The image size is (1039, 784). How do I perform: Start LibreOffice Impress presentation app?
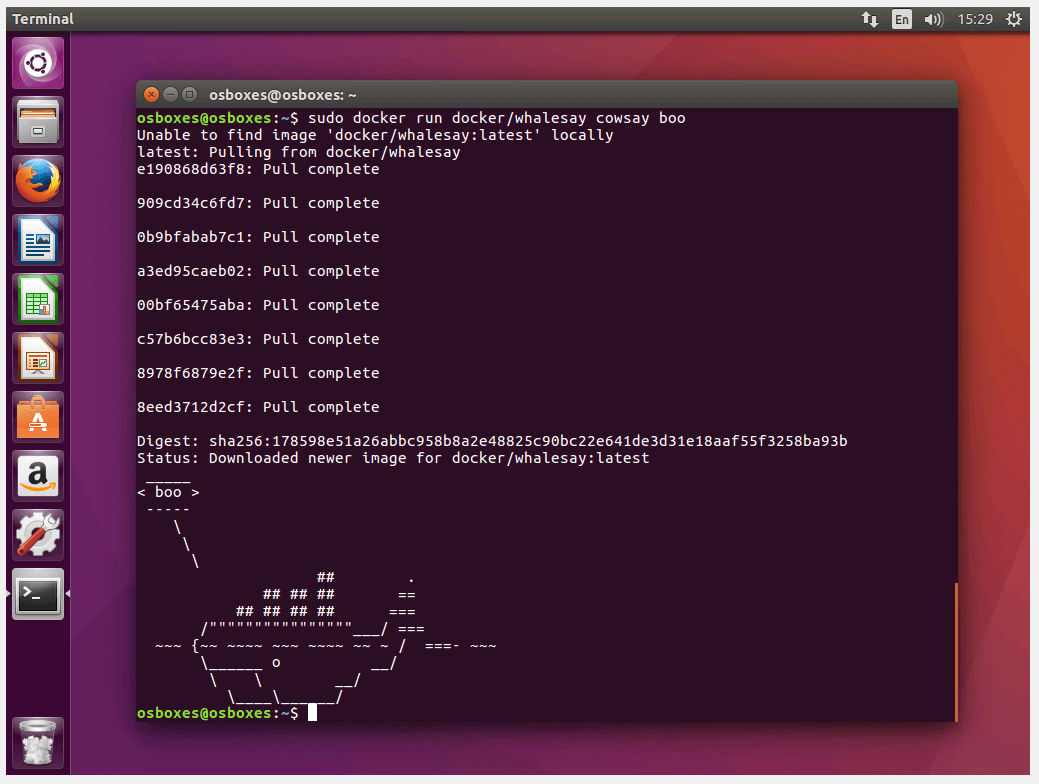(38, 358)
